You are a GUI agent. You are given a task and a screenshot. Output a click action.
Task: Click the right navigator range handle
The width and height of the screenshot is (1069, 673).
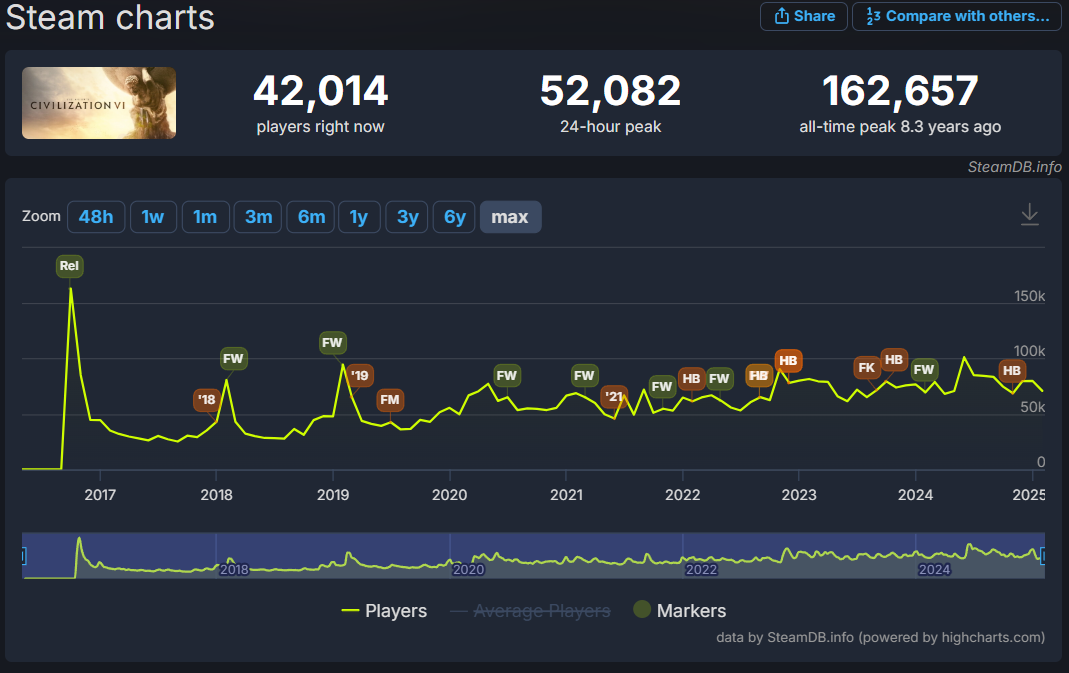click(1043, 556)
